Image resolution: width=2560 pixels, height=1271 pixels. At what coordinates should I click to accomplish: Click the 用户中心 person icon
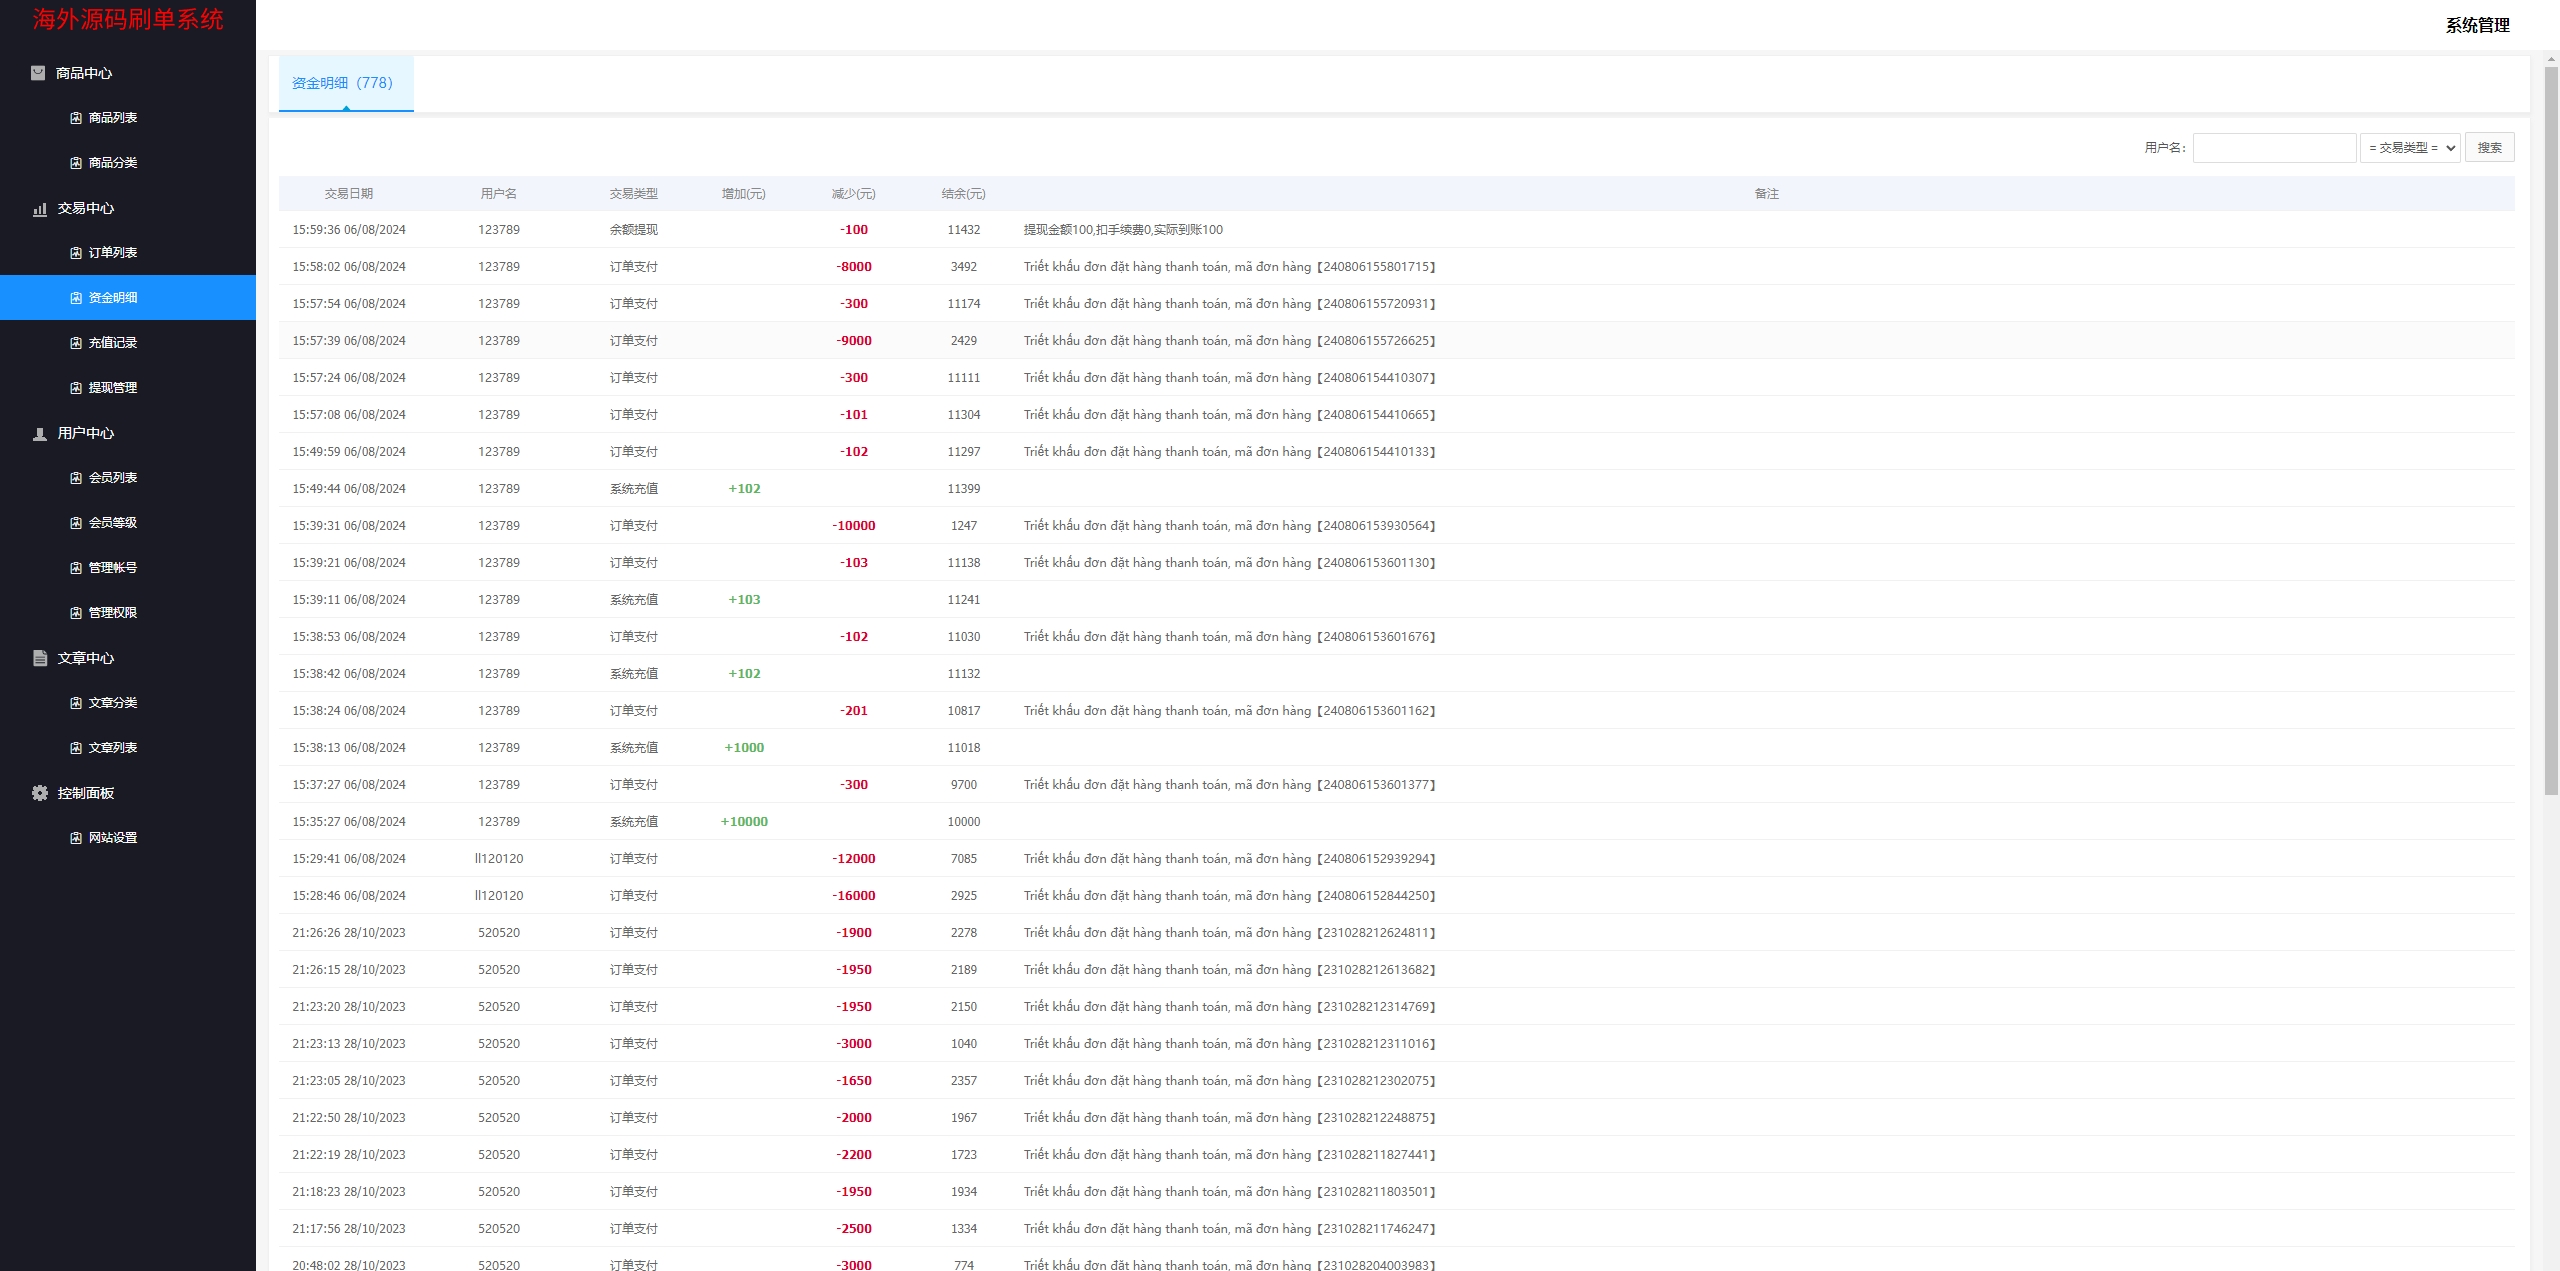[x=40, y=434]
